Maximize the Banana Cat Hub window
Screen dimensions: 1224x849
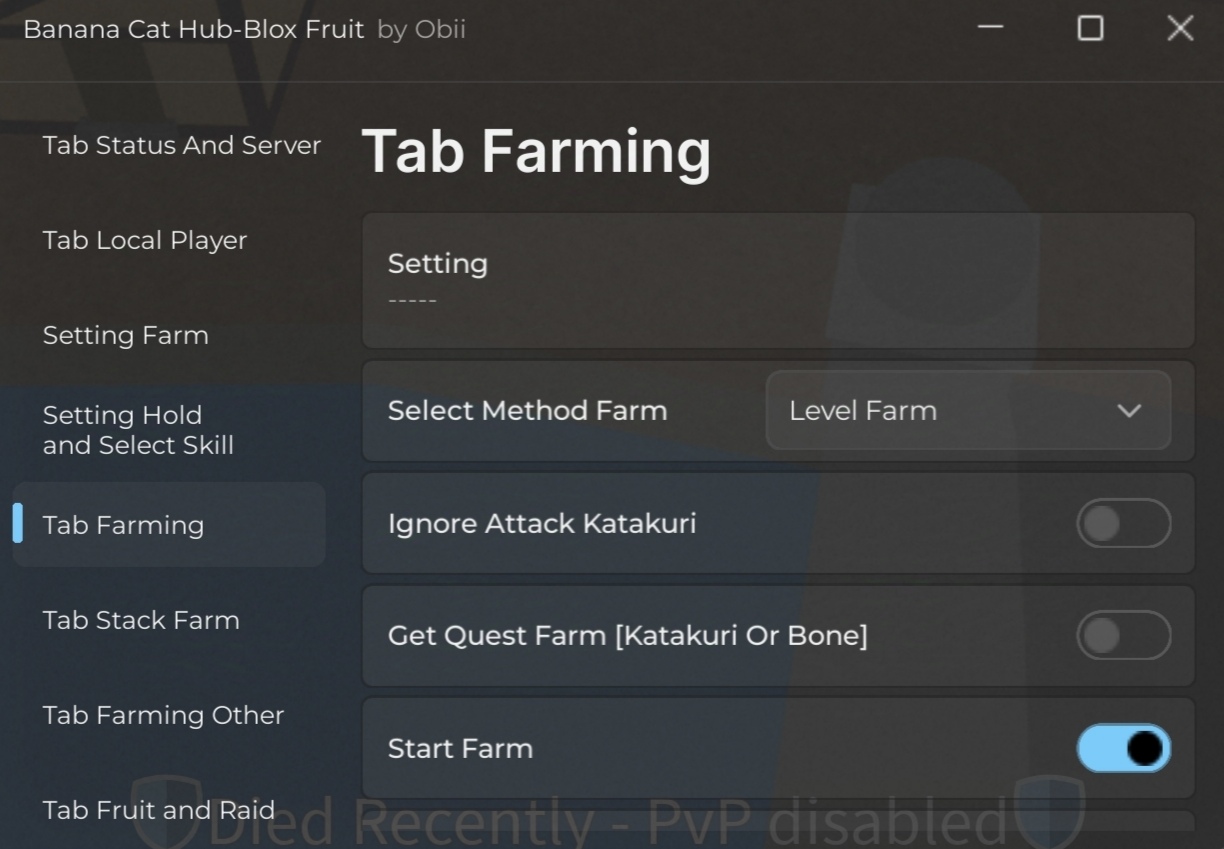(x=1090, y=28)
